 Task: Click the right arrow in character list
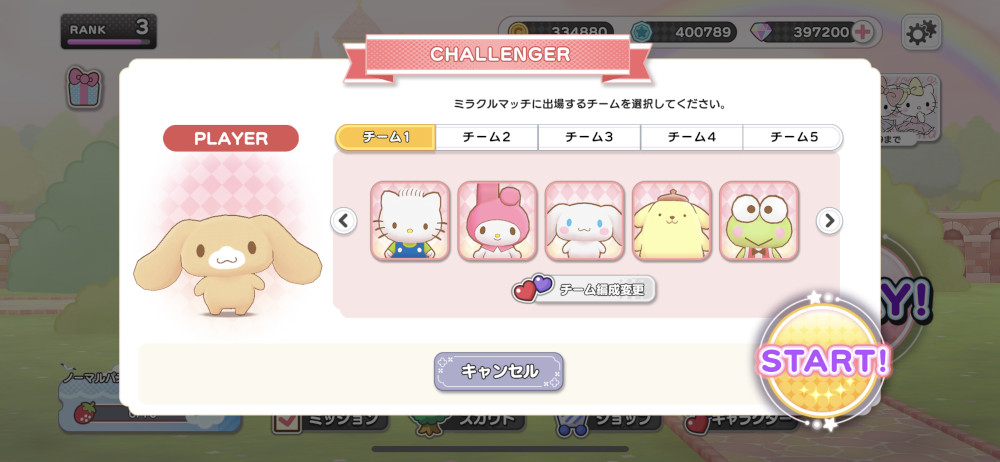click(x=829, y=221)
